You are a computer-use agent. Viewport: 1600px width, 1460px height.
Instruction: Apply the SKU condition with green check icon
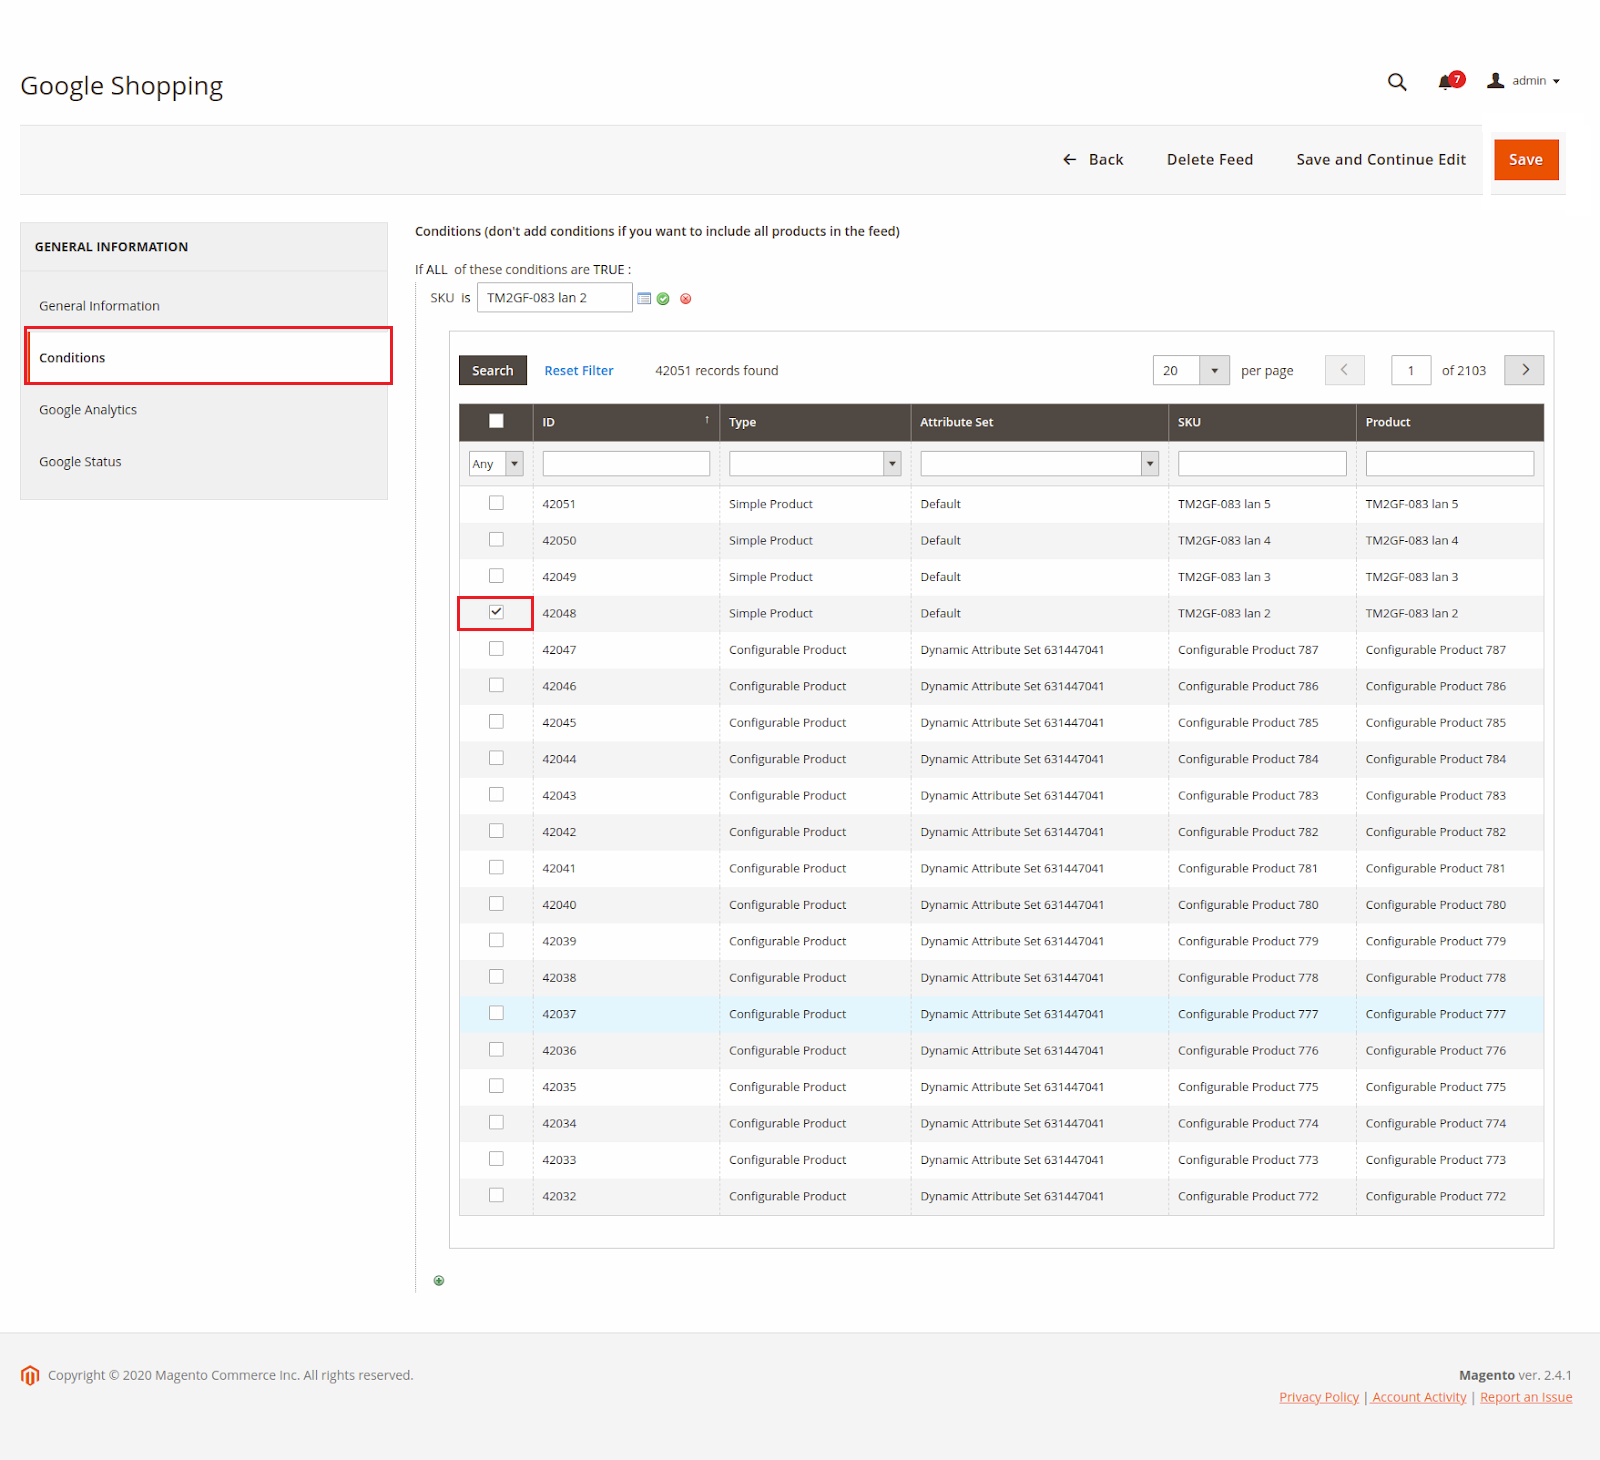(663, 299)
